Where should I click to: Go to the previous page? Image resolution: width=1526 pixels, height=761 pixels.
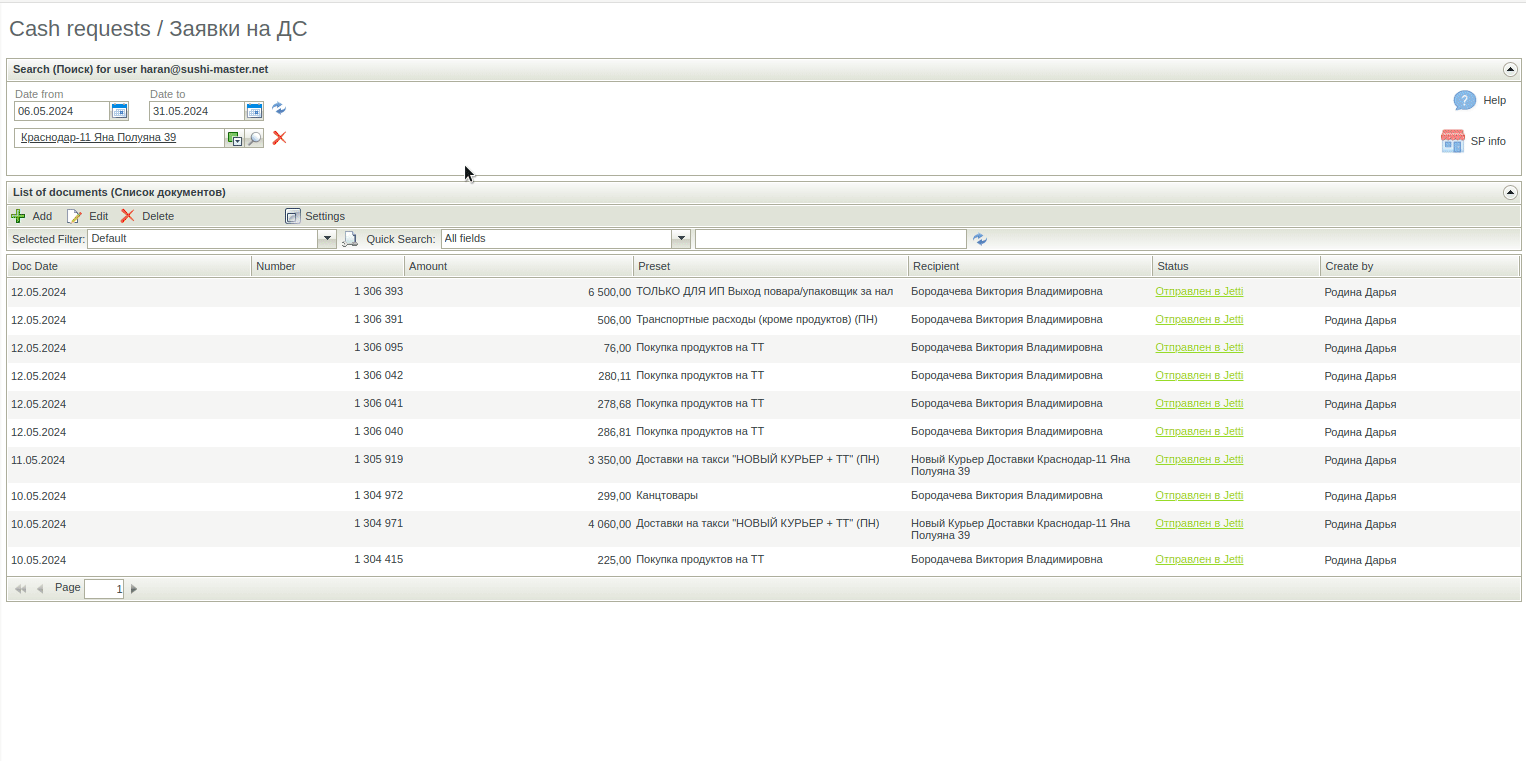[40, 589]
